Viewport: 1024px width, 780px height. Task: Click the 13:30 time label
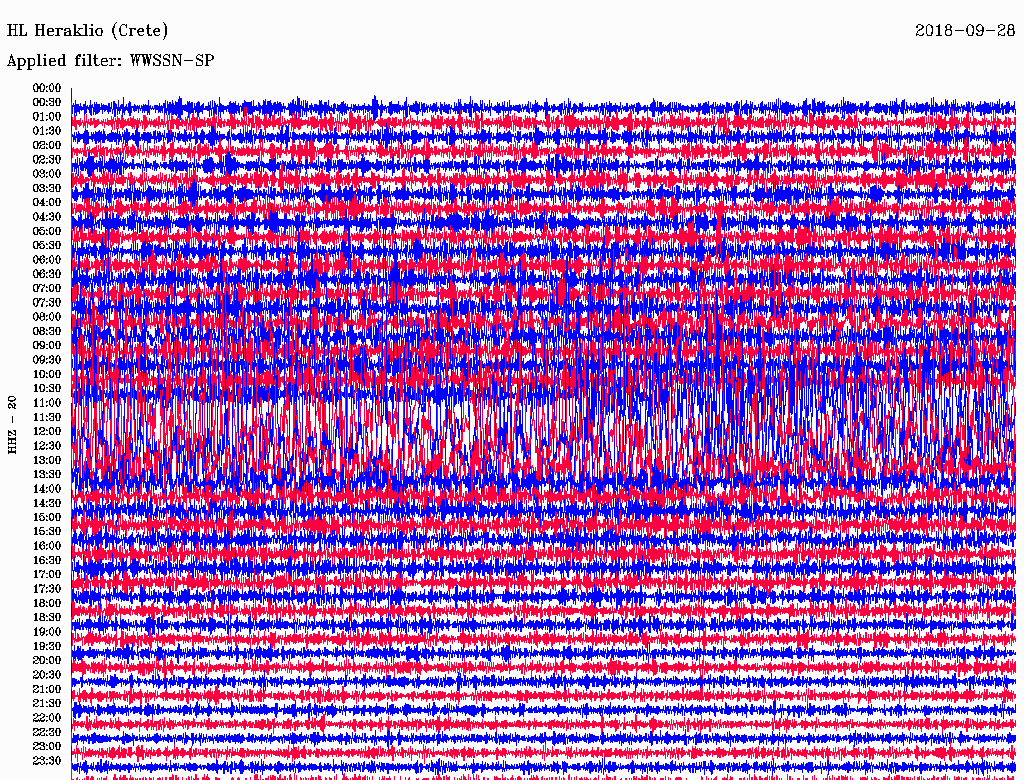click(x=47, y=474)
